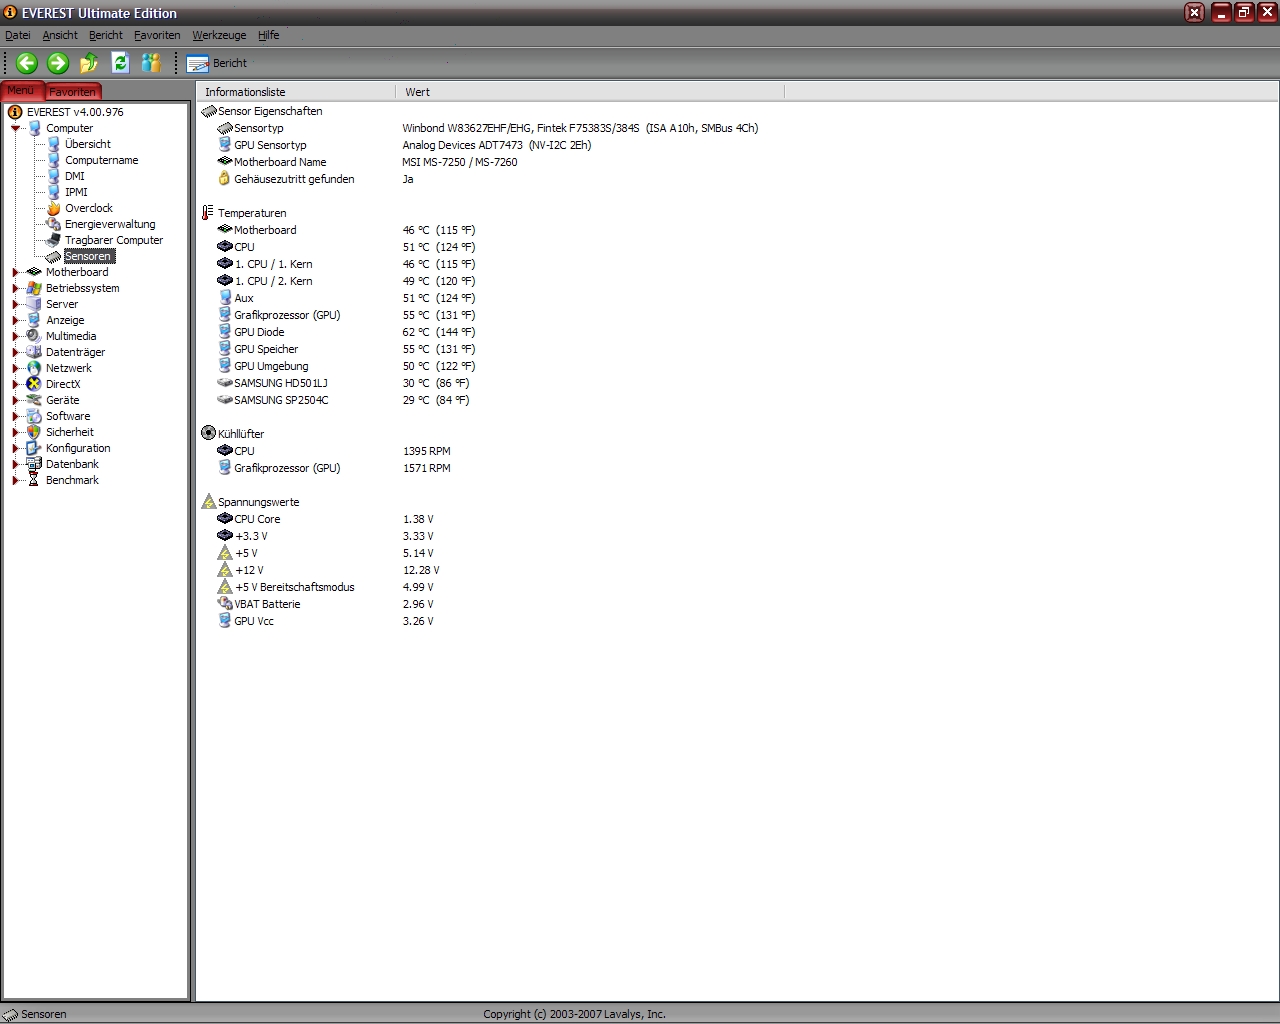Collapse the Computer tree node
Screen dimensions: 1280x1024
(15, 128)
